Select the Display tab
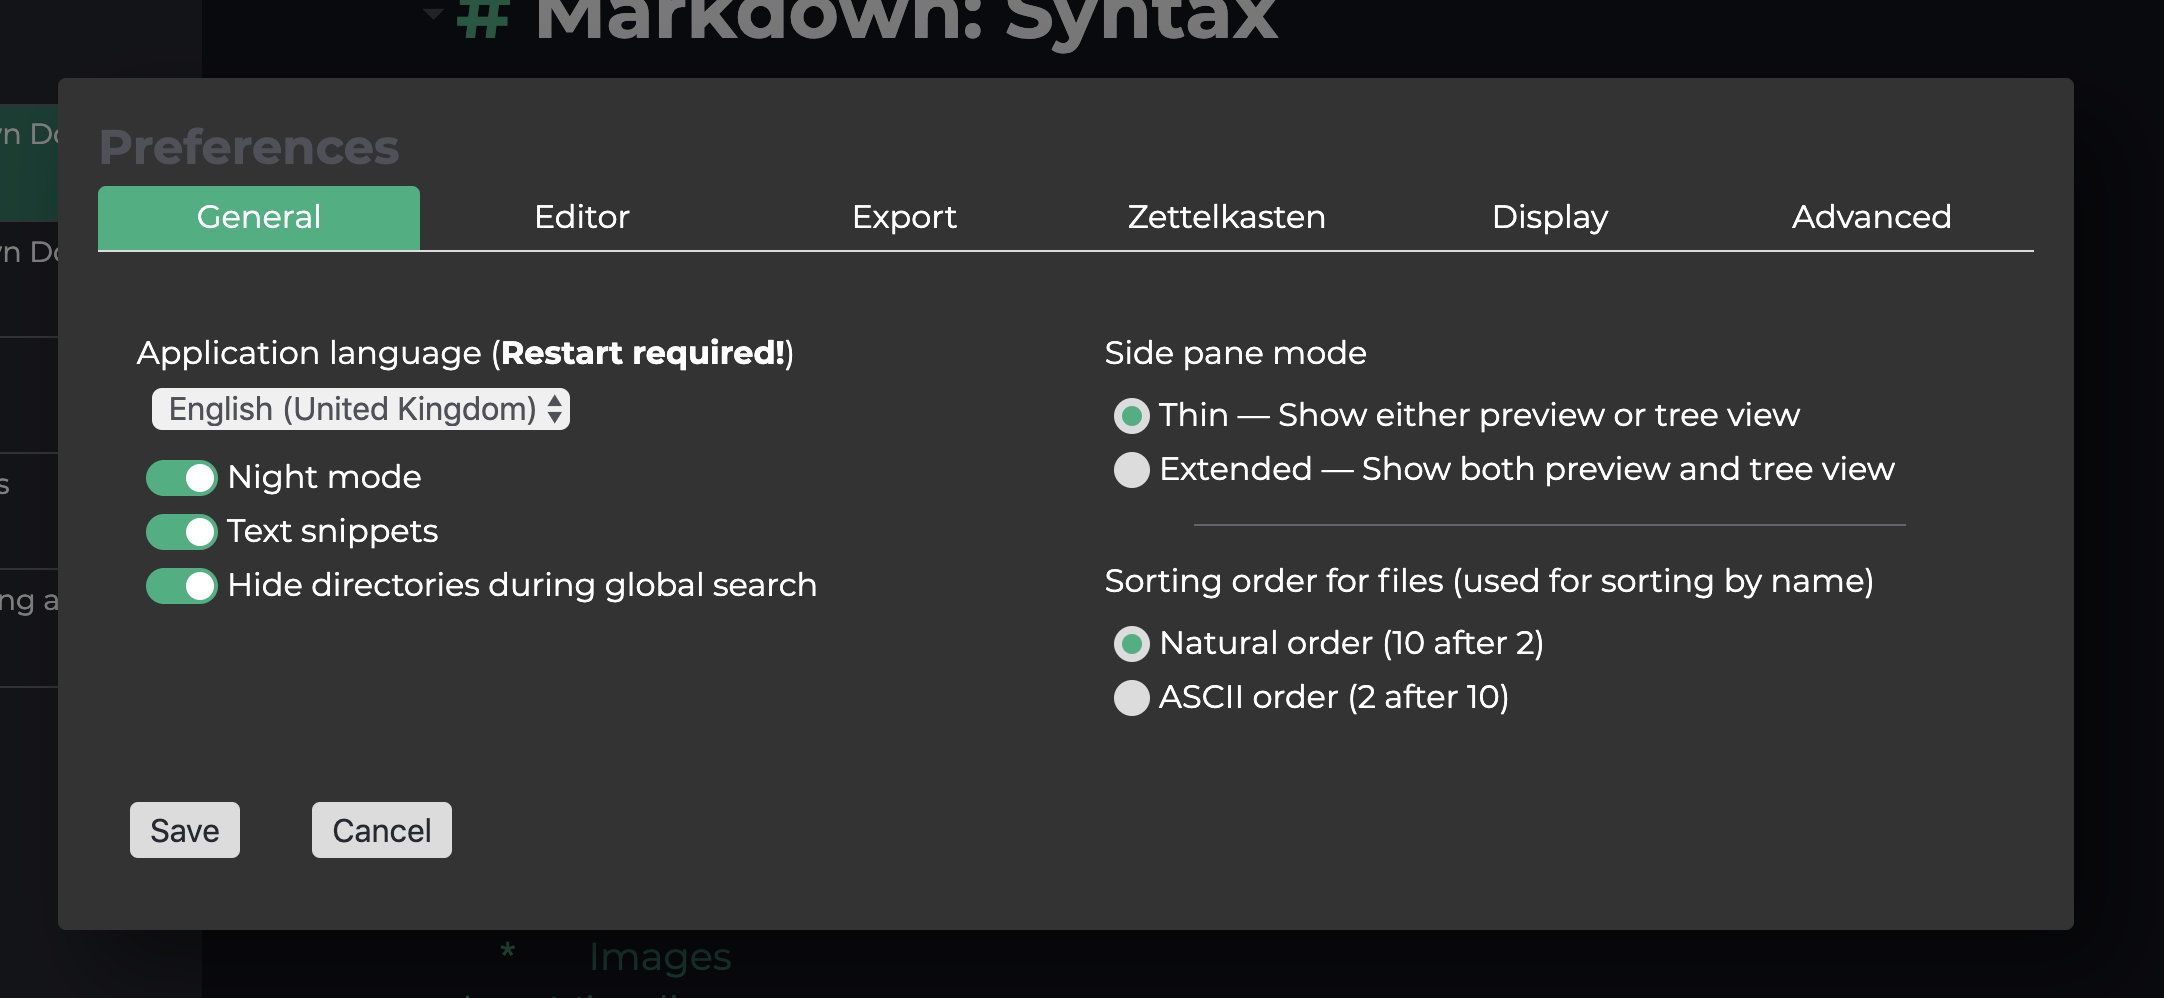The width and height of the screenshot is (2164, 998). coord(1549,217)
